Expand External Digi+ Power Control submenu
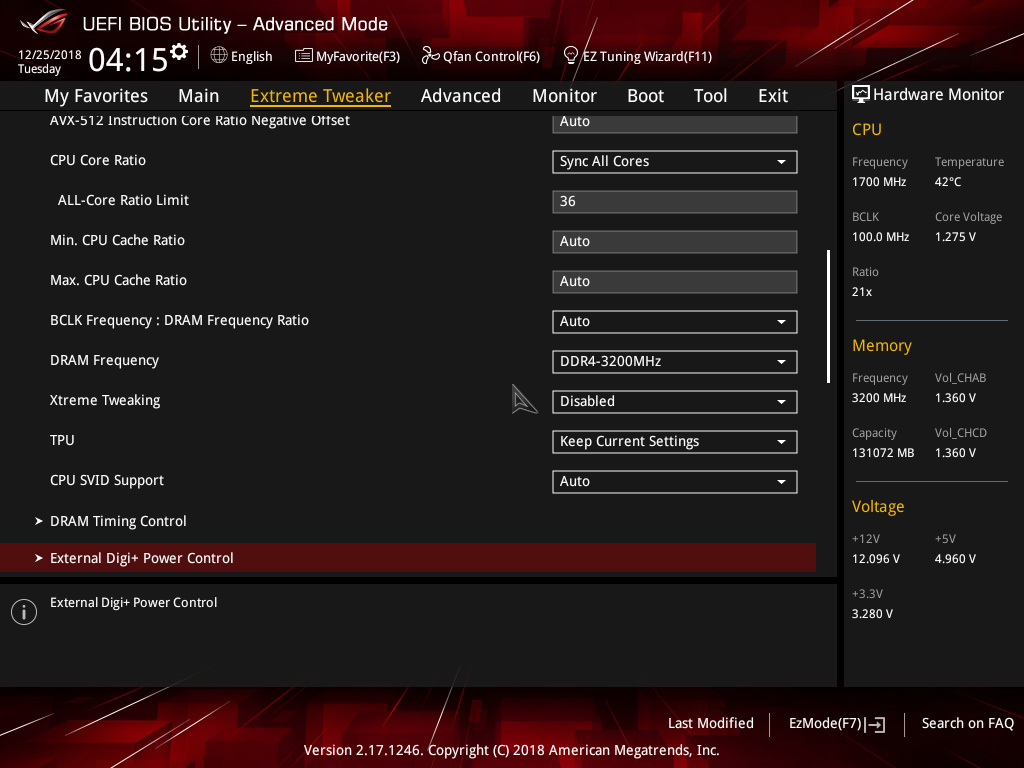This screenshot has height=768, width=1024. coord(408,558)
